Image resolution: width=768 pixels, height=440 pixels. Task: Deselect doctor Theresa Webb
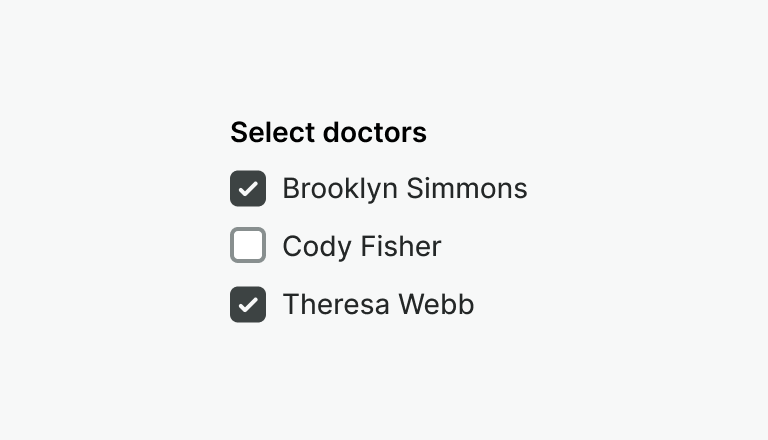click(x=248, y=304)
